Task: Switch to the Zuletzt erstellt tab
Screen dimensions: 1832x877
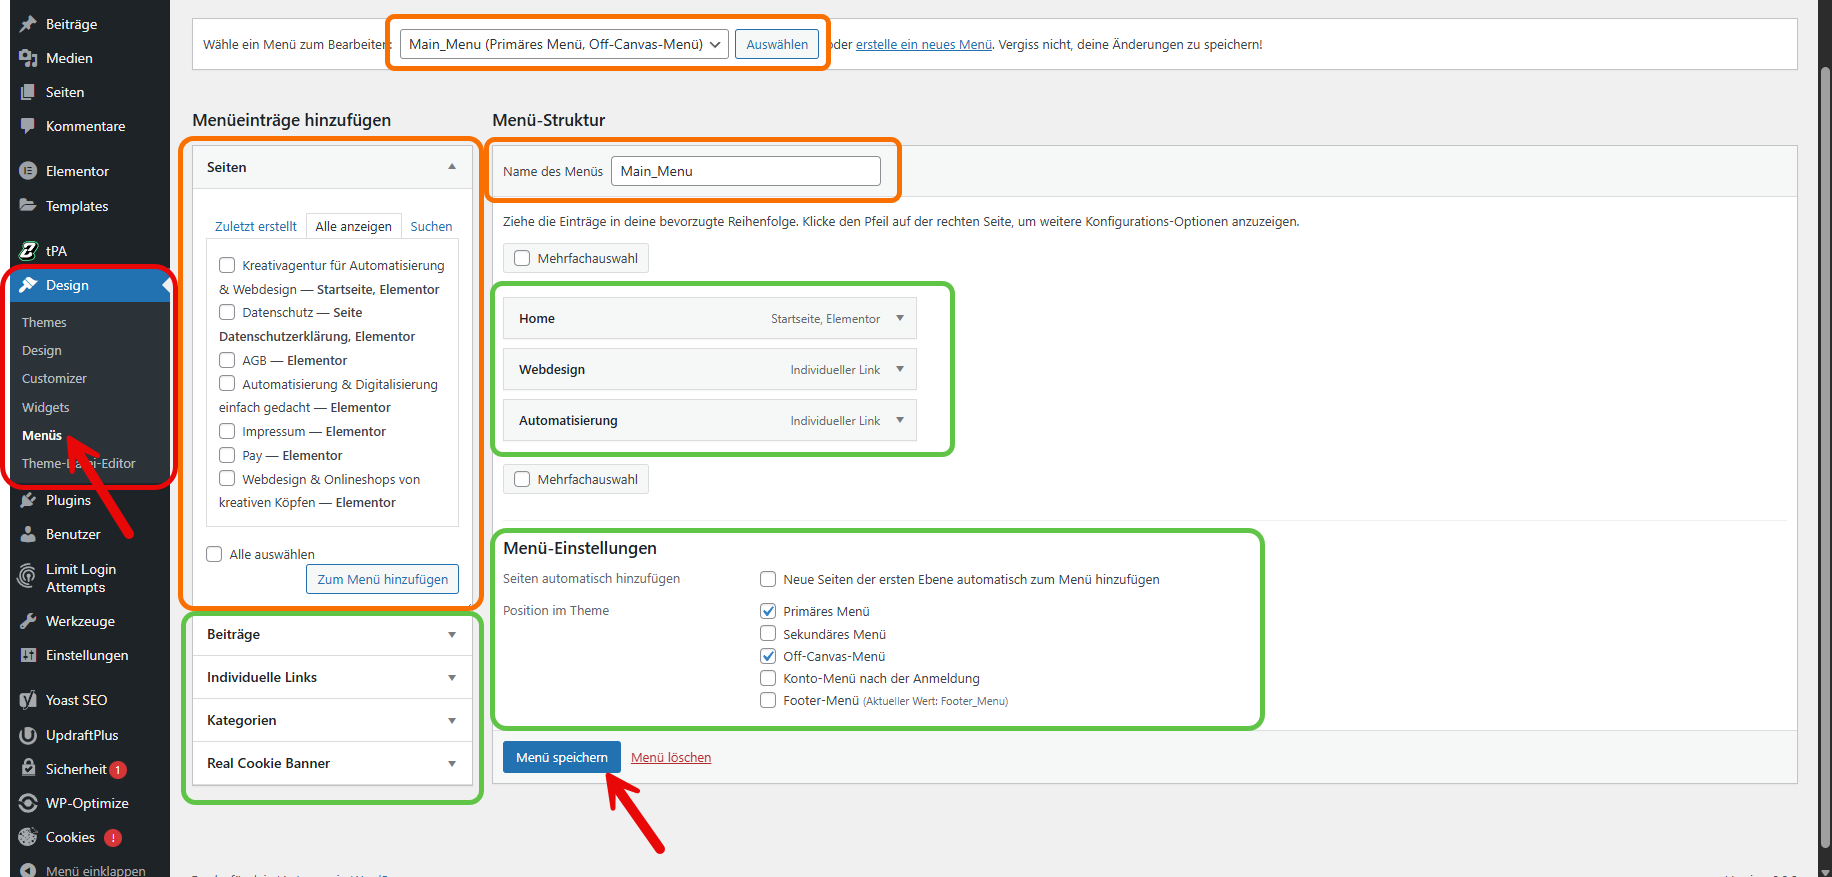Action: coord(256,226)
